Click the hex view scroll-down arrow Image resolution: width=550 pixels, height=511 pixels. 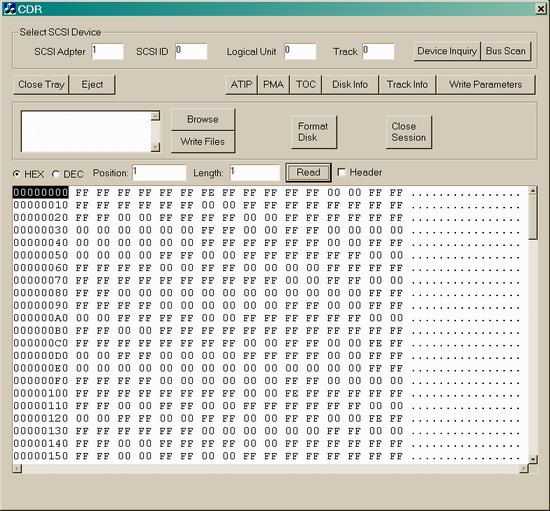533,459
